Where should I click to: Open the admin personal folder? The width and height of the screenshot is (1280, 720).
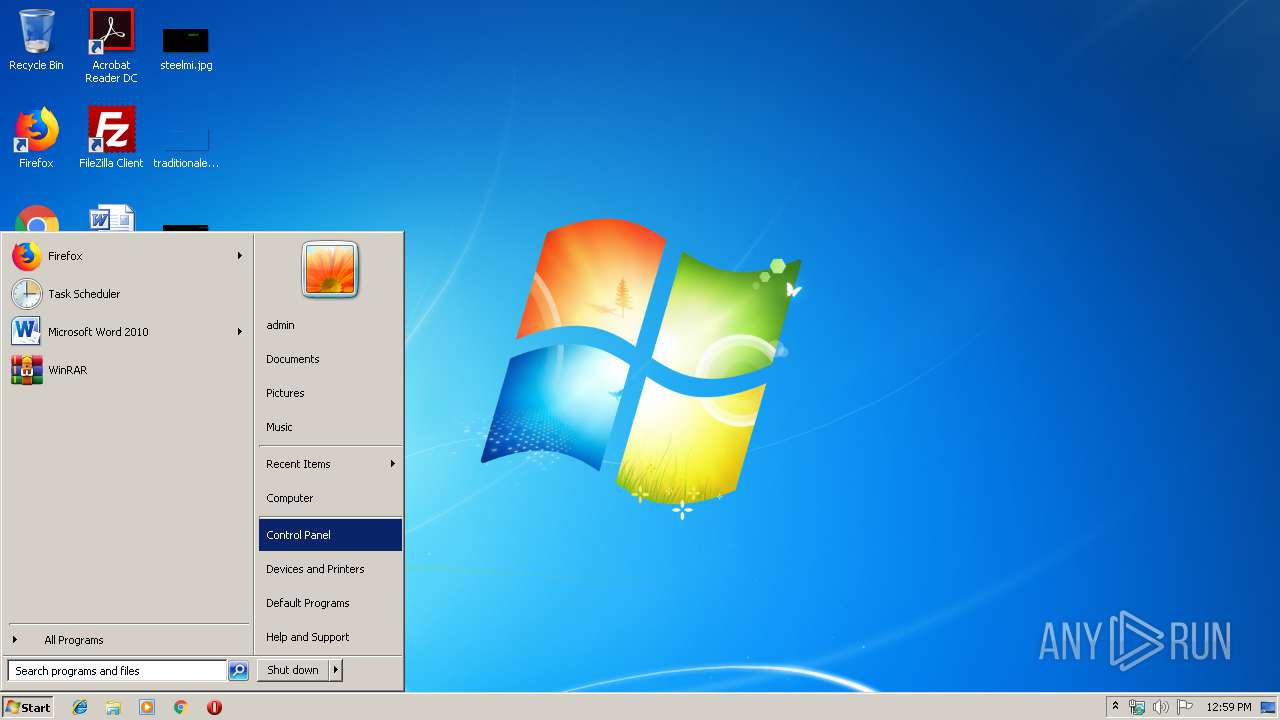pyautogui.click(x=330, y=325)
